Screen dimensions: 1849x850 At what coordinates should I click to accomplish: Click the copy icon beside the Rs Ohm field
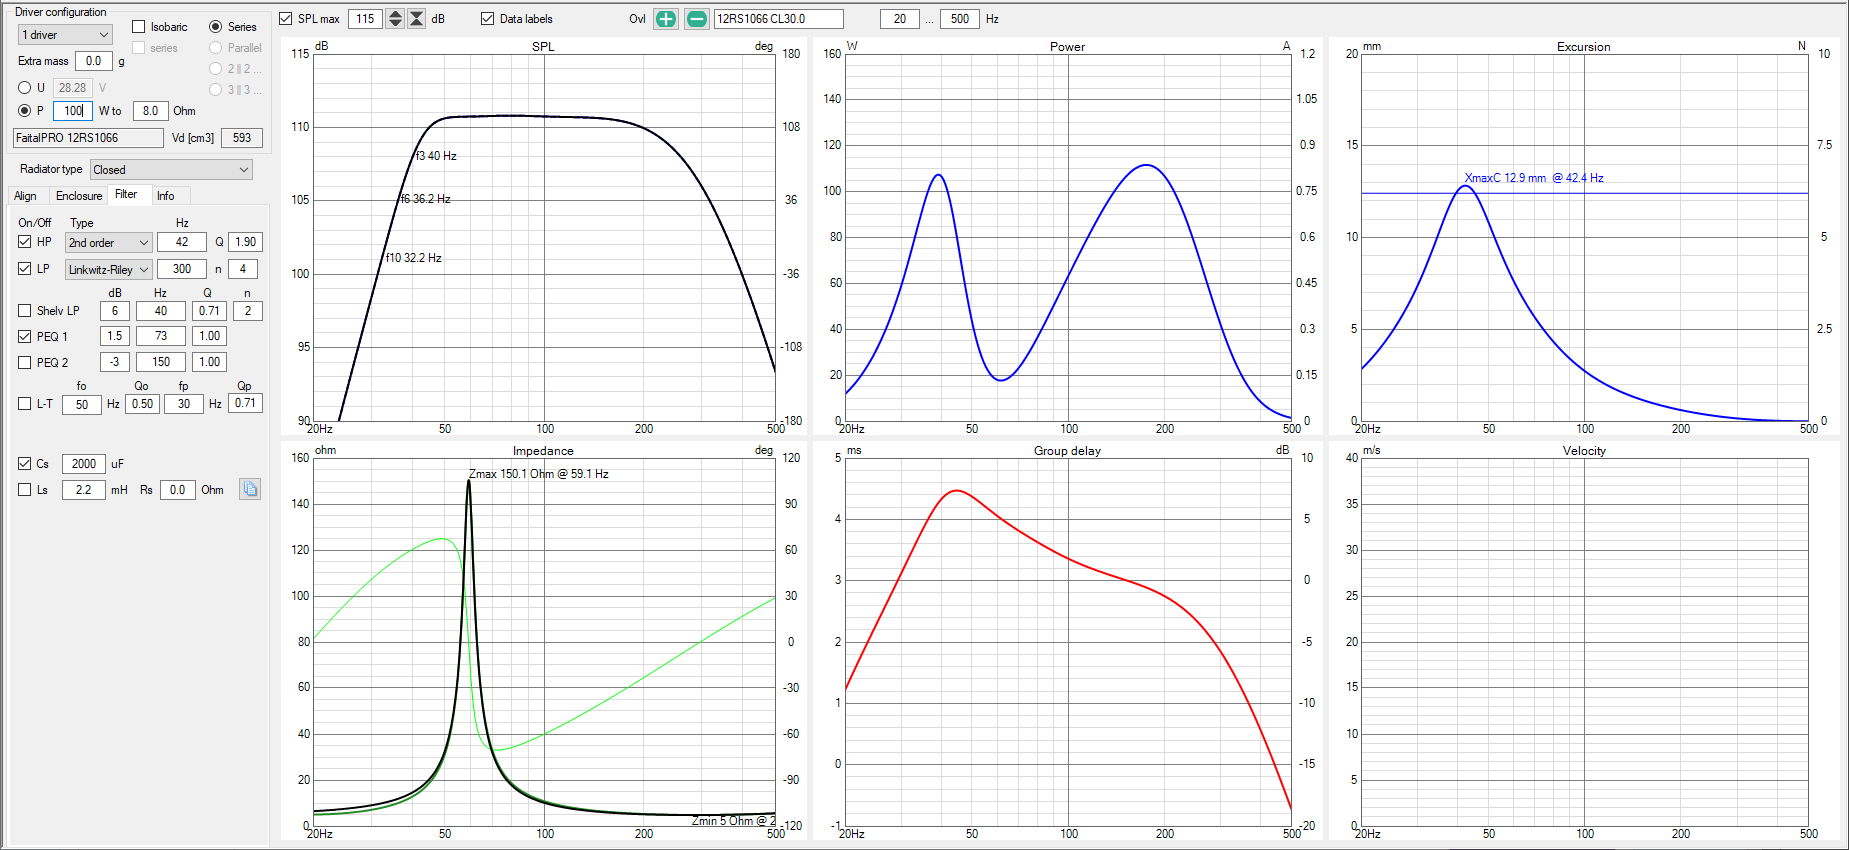pos(250,489)
